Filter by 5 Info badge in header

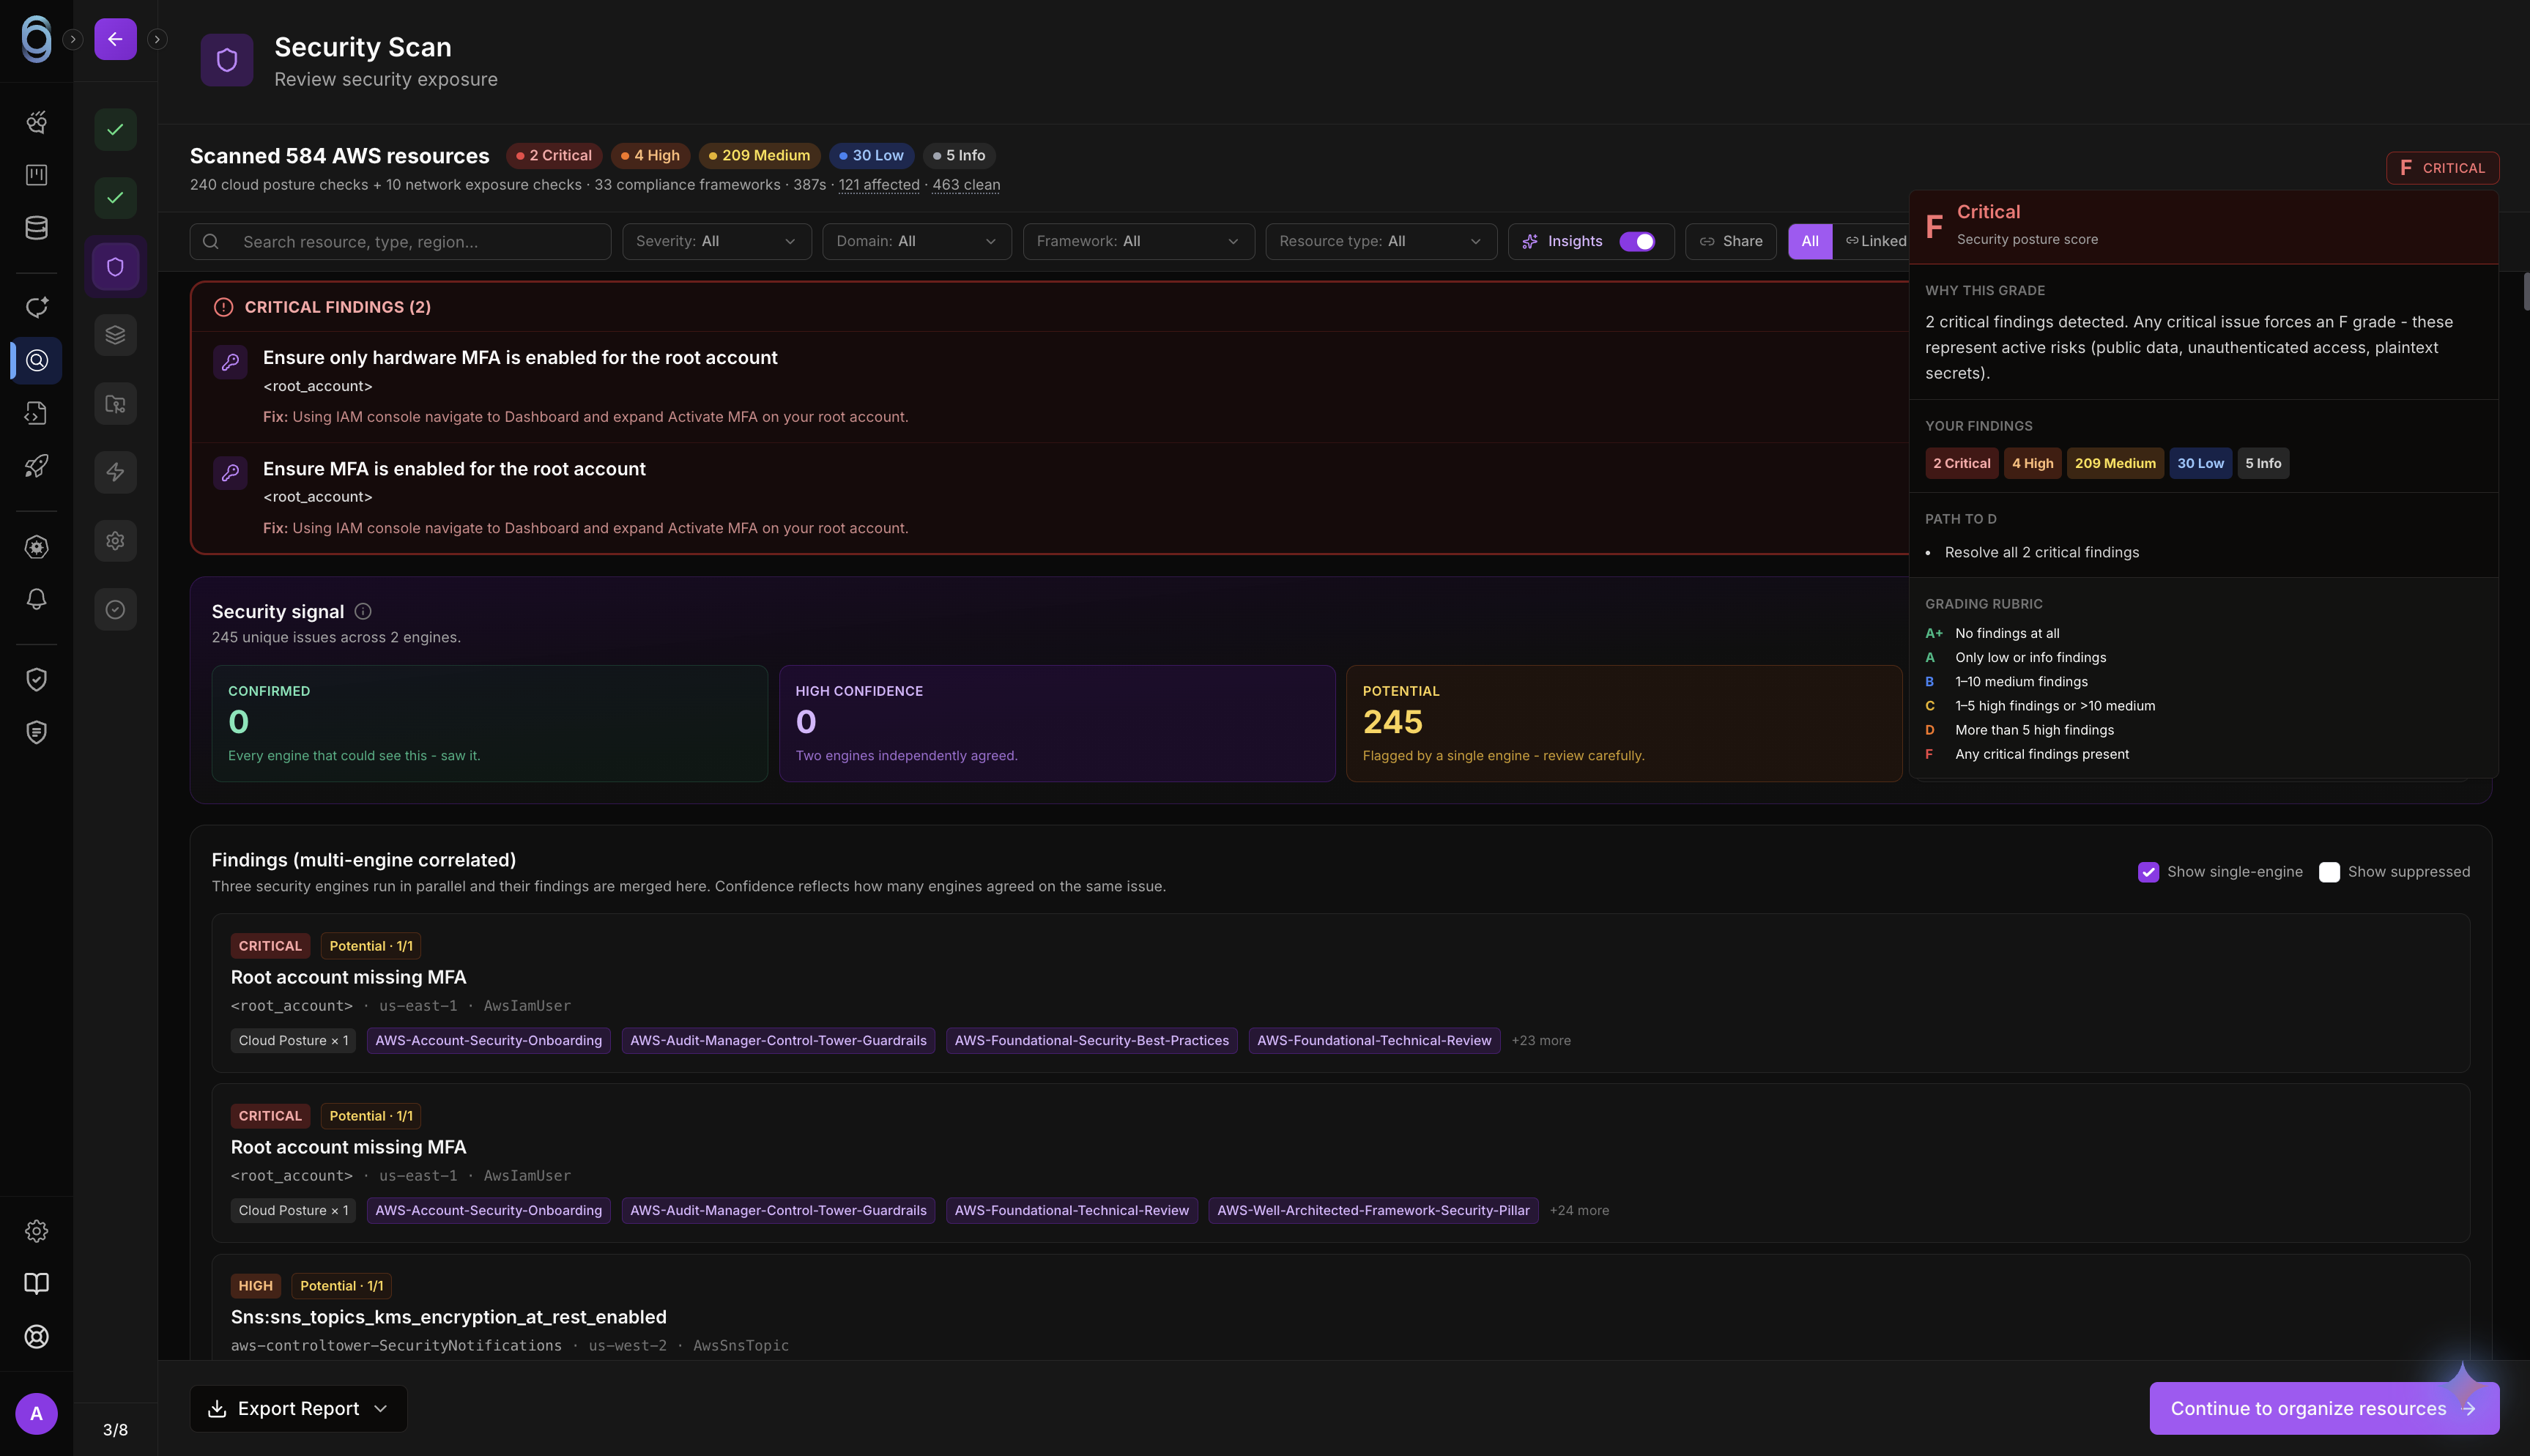pyautogui.click(x=959, y=155)
